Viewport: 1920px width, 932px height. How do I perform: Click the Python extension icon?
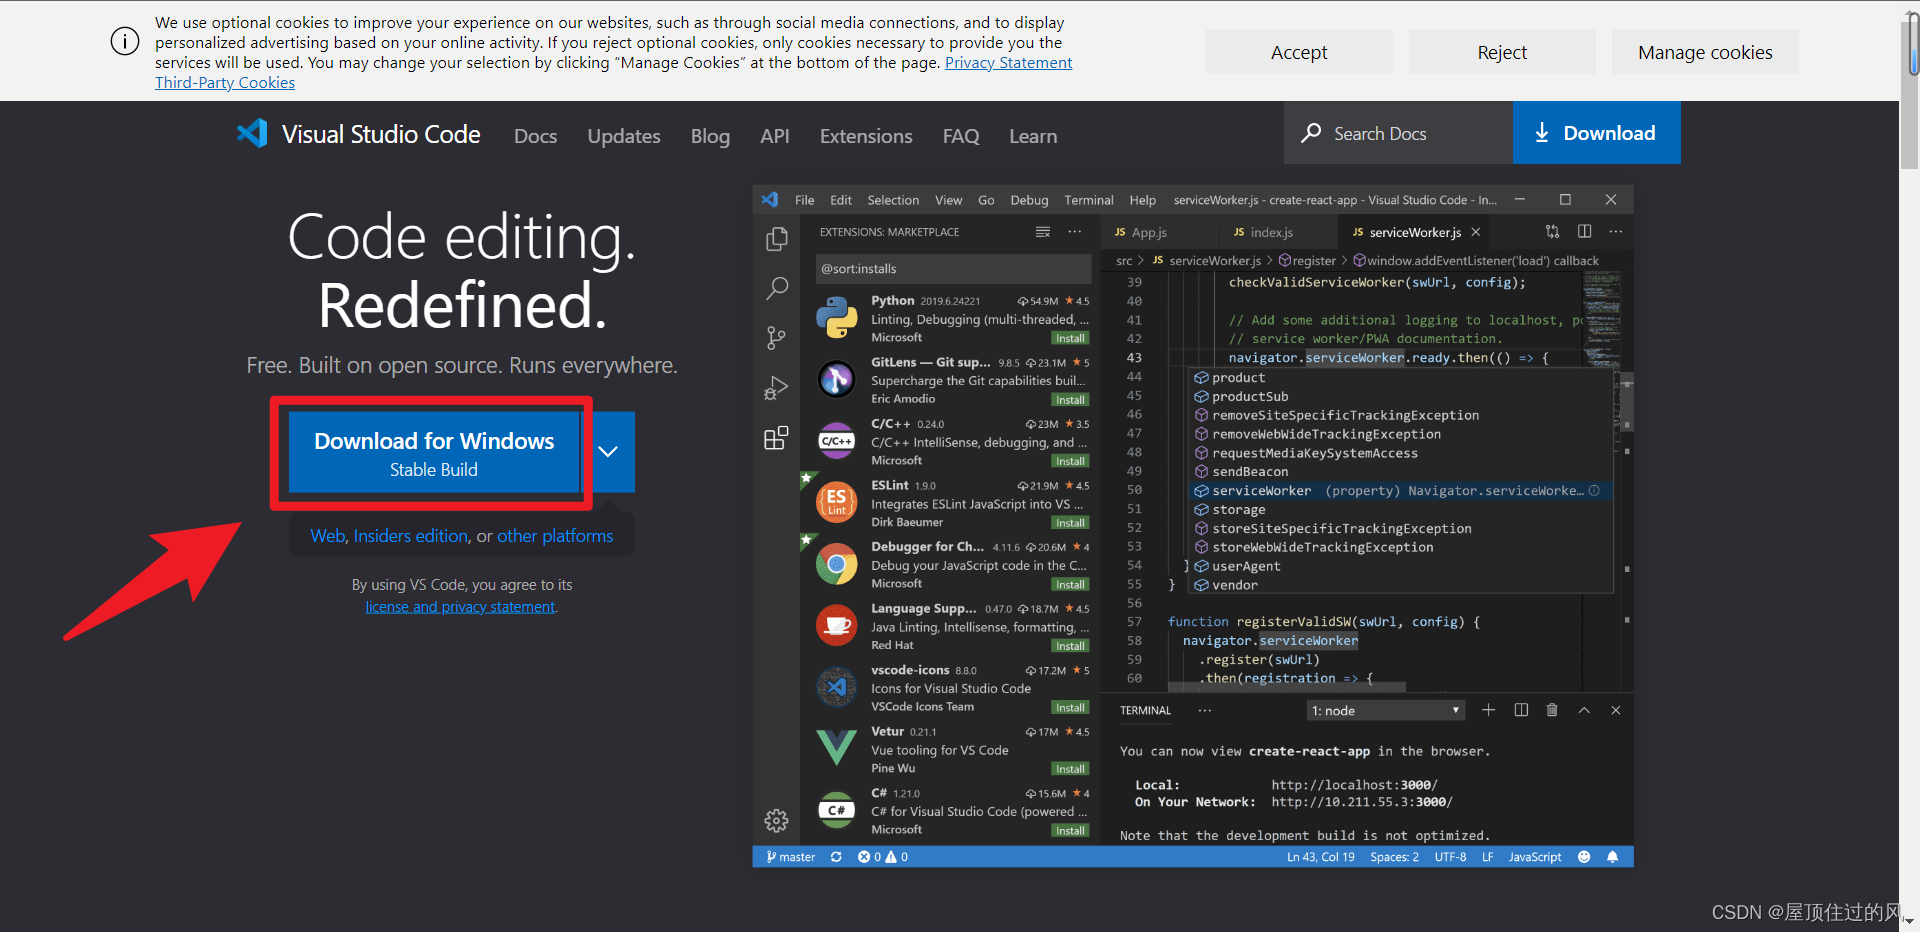tap(836, 318)
